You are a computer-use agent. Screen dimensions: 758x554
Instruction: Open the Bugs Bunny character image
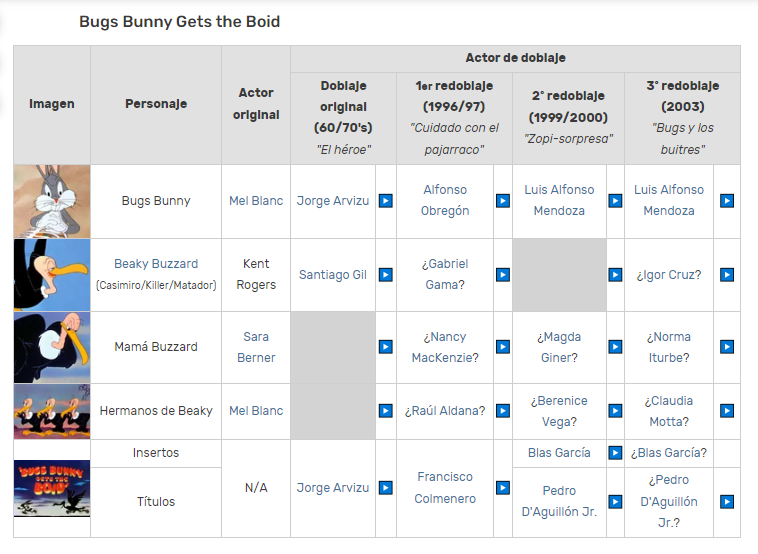[x=52, y=202]
